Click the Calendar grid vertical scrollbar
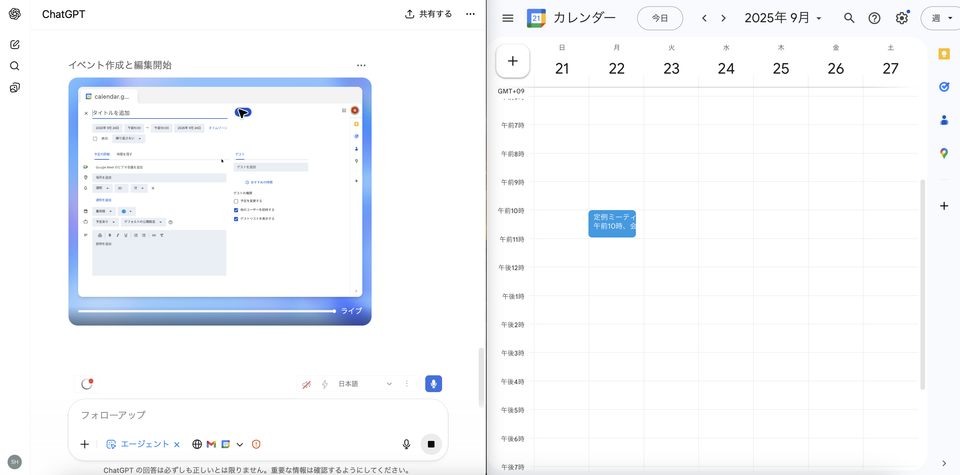This screenshot has width=960, height=475. 923,285
